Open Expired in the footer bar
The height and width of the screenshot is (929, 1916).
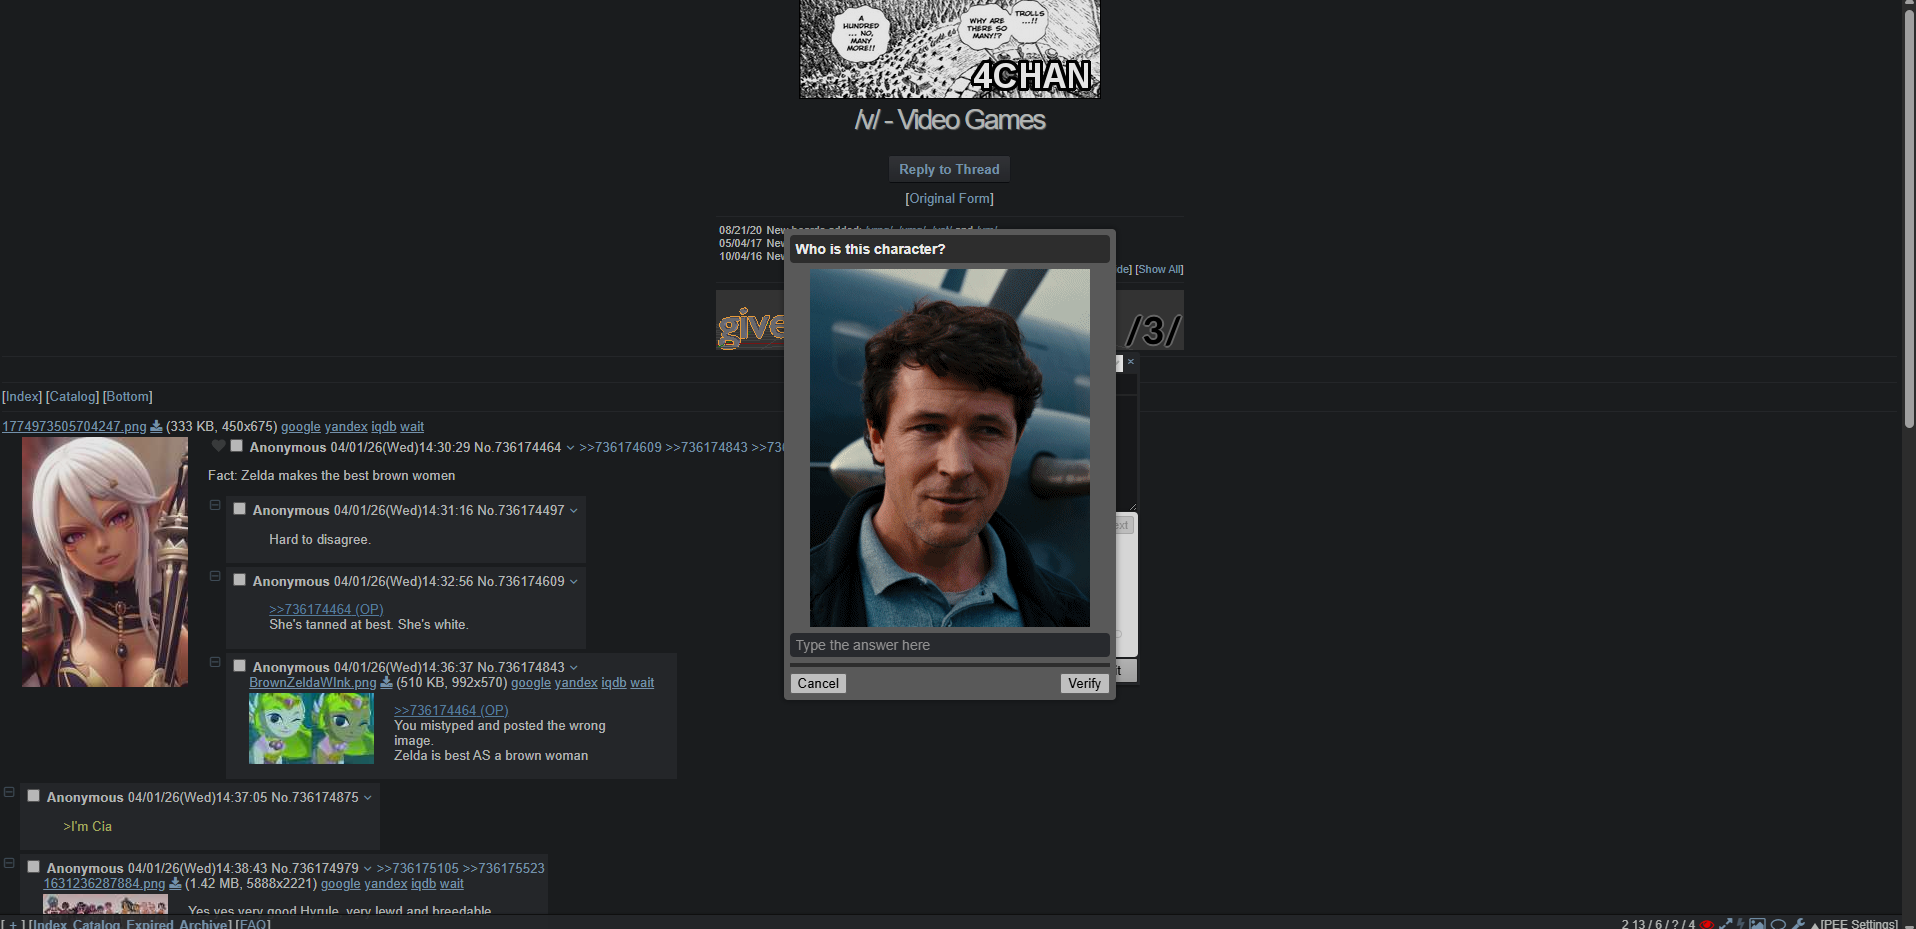tap(150, 924)
